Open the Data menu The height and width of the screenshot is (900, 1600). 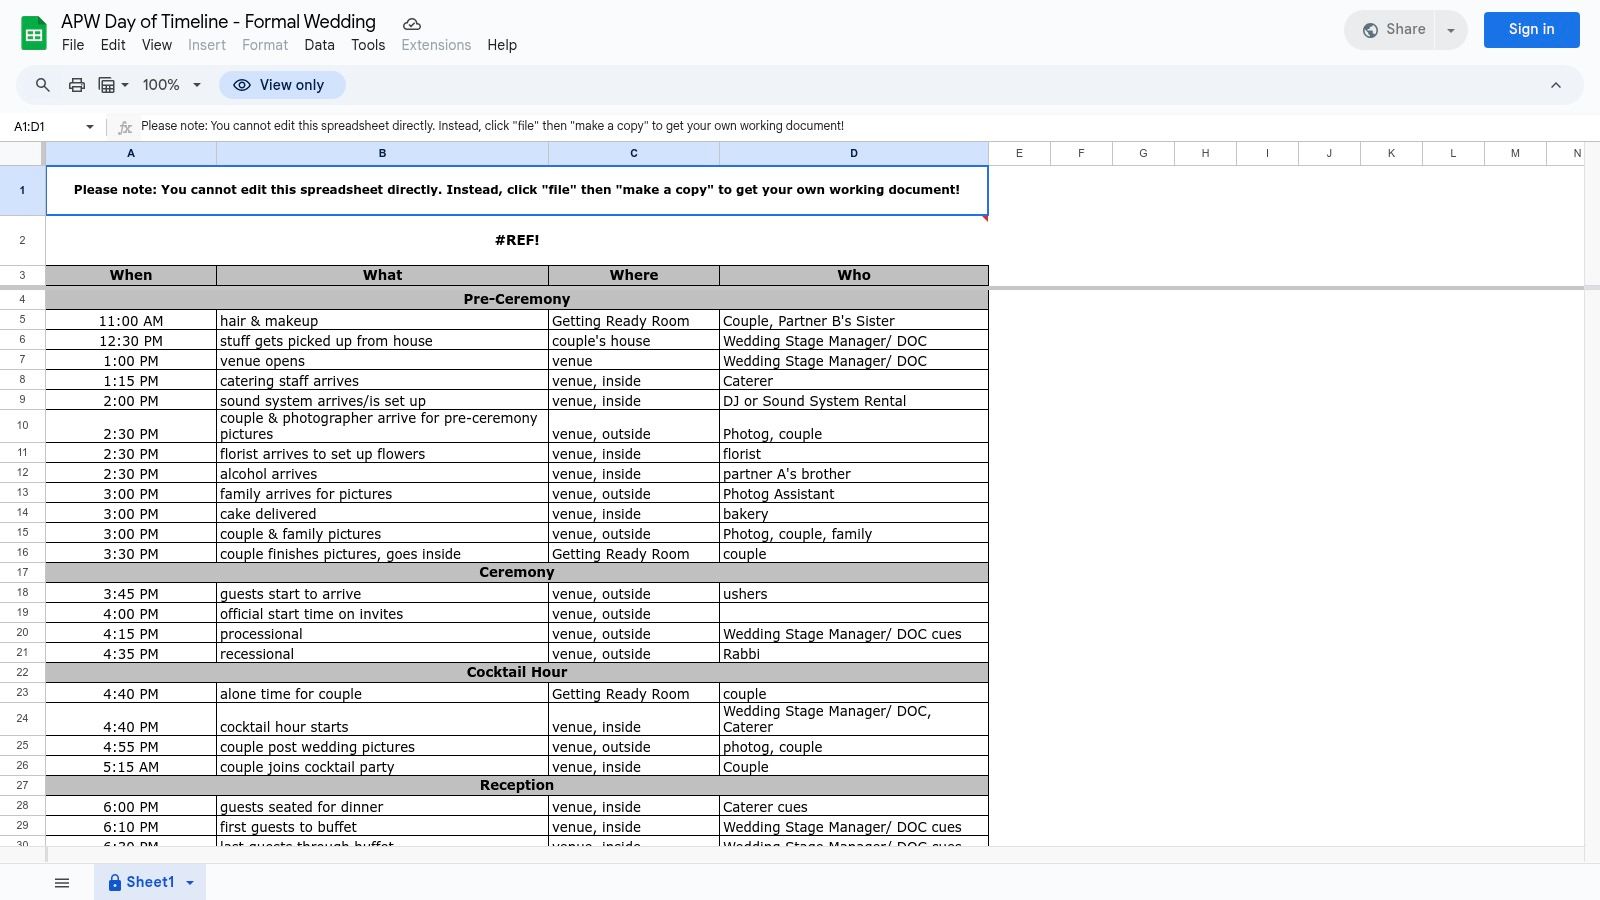click(x=319, y=45)
